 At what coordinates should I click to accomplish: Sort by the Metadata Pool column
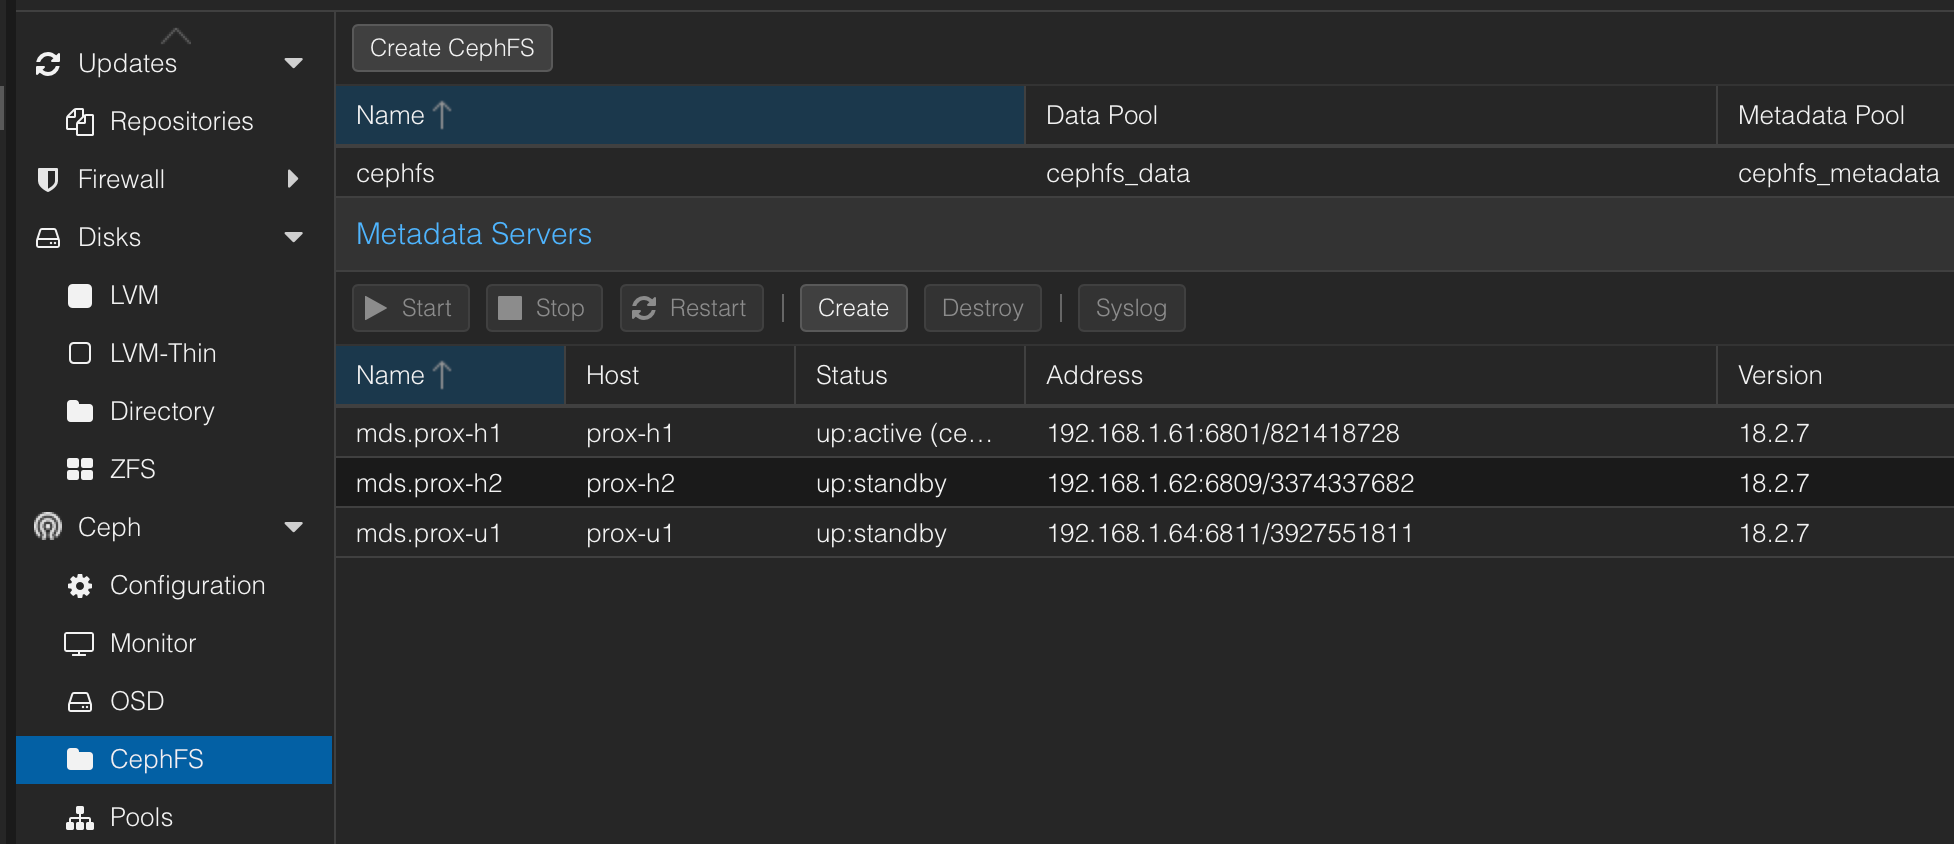tap(1836, 115)
